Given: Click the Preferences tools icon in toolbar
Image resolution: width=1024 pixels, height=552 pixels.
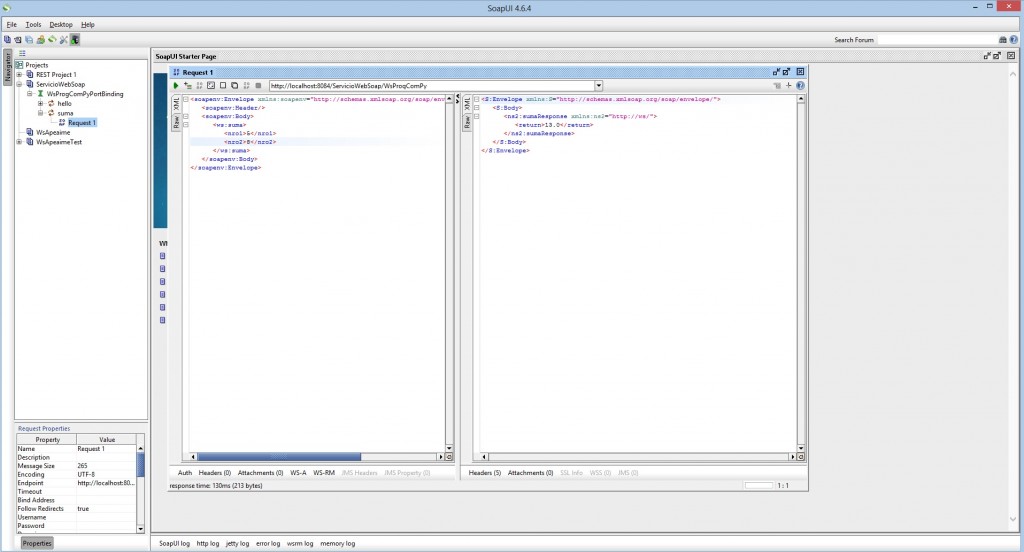Looking at the screenshot, I should 63,40.
